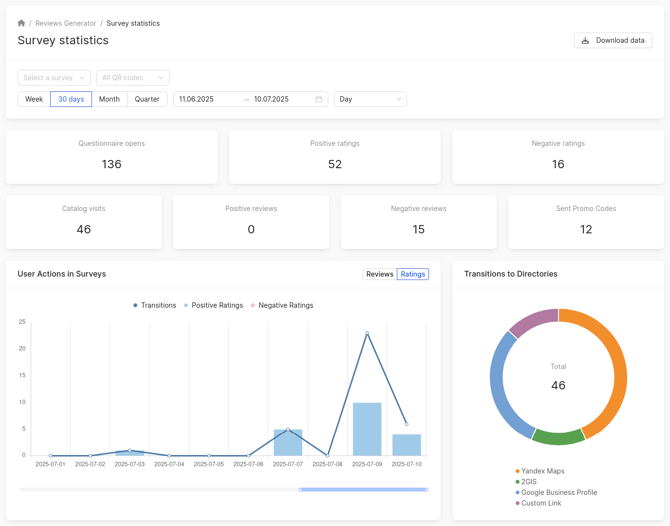Toggle the Transitions legend marker
Viewport: 670px width, 526px height.
tap(136, 305)
